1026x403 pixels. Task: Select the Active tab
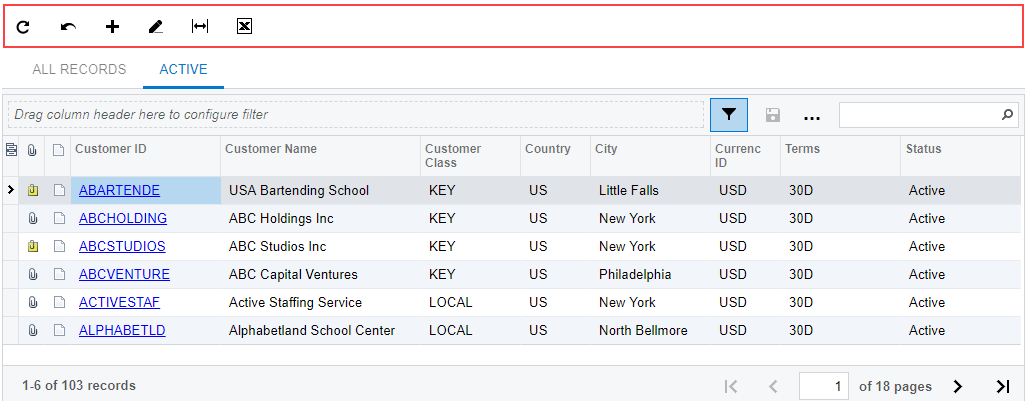pos(183,70)
